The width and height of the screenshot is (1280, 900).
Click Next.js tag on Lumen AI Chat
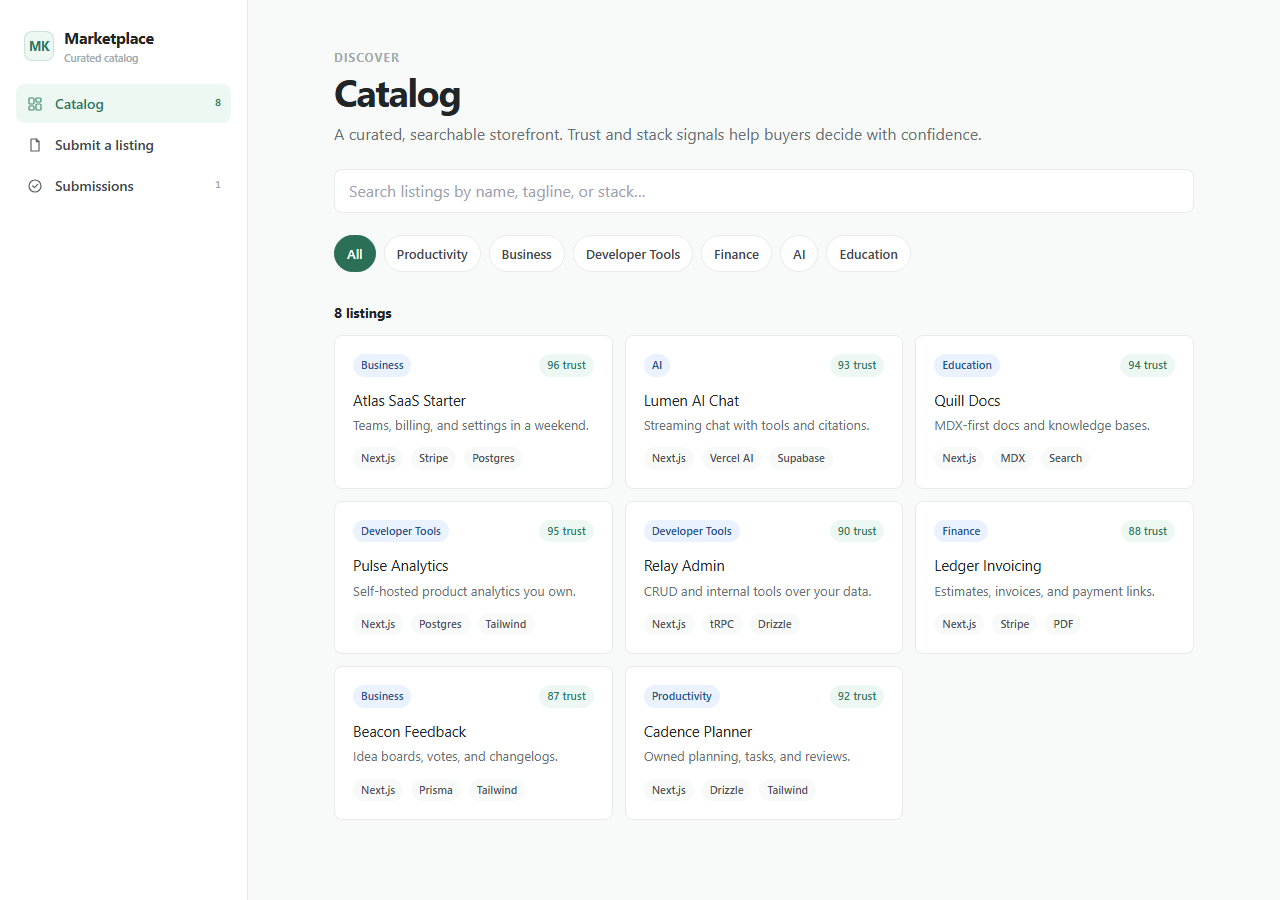pos(669,458)
